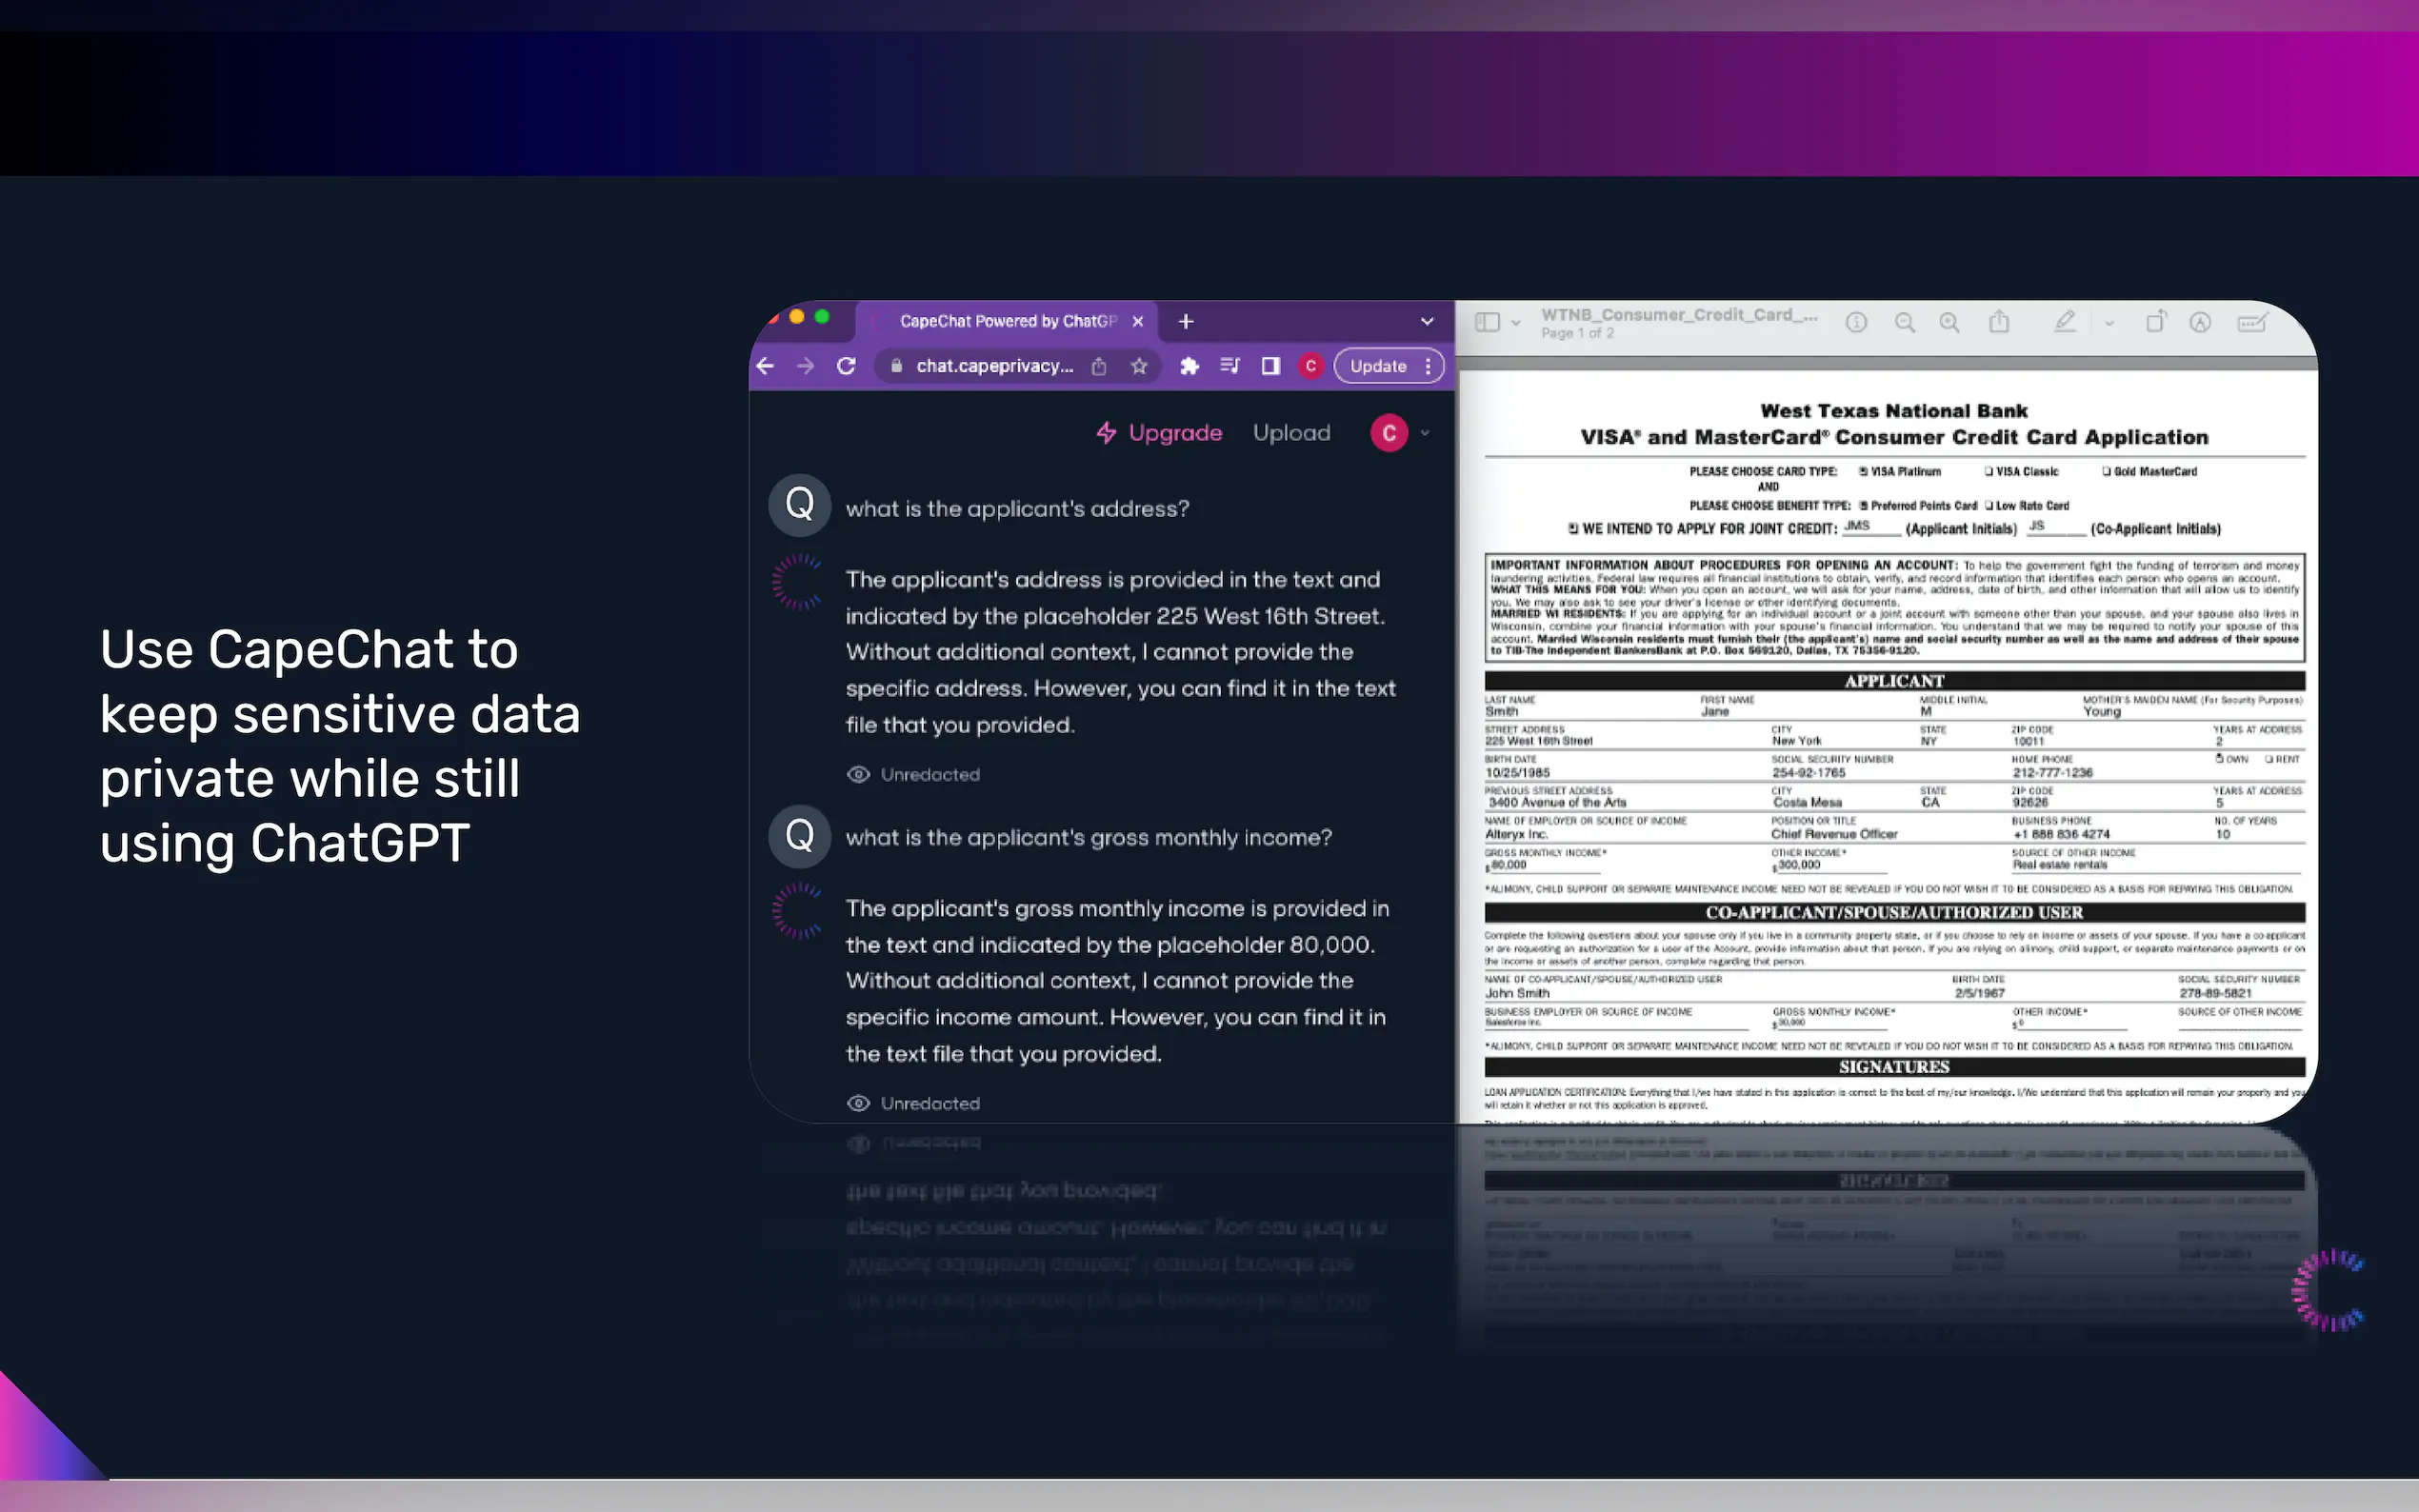Select the Preview highlight pen tool
The image size is (2419, 1512).
click(2065, 322)
